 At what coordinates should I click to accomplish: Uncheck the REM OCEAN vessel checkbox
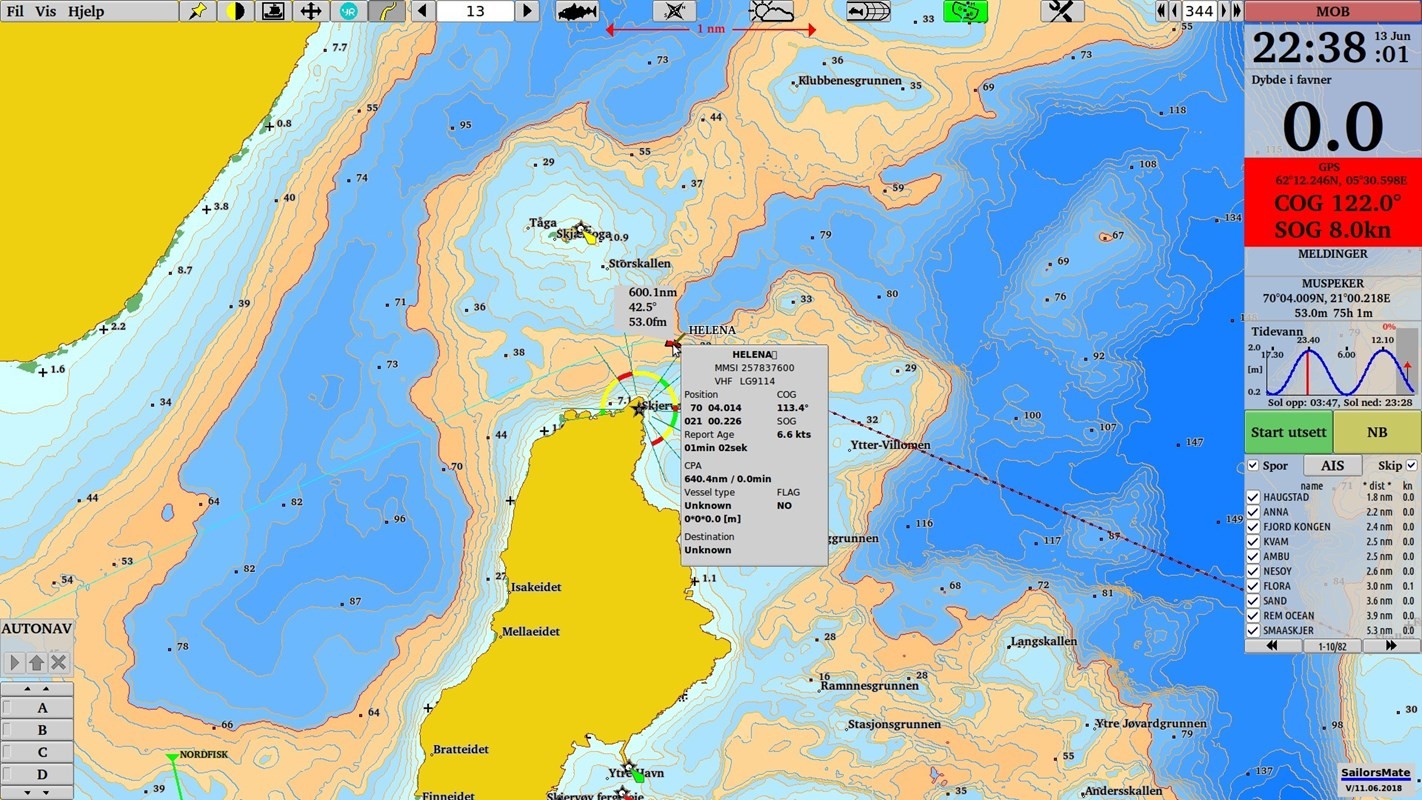(1253, 616)
